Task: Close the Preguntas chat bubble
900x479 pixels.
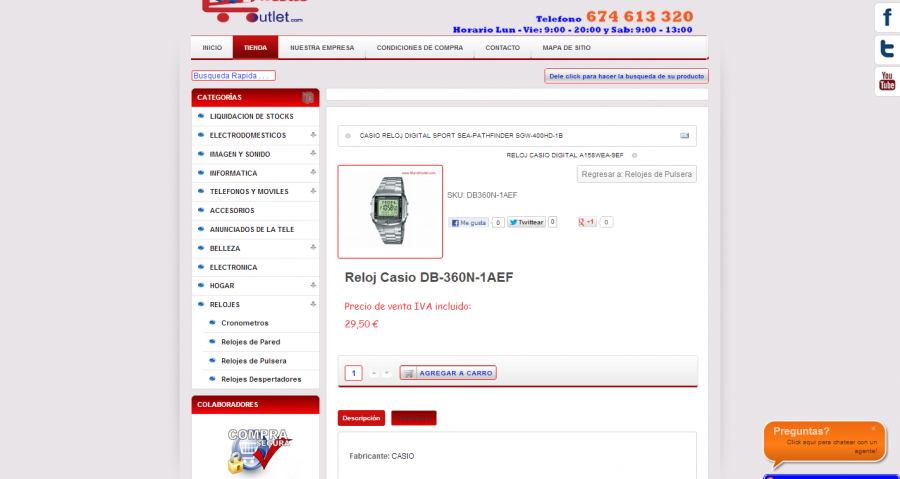Action: [873, 429]
